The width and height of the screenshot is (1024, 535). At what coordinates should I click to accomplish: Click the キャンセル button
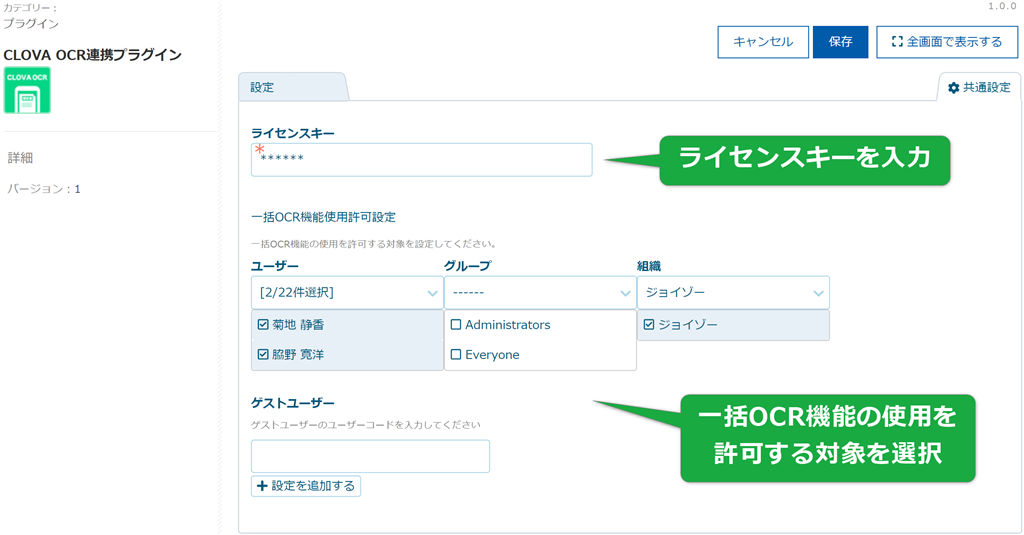click(x=763, y=42)
